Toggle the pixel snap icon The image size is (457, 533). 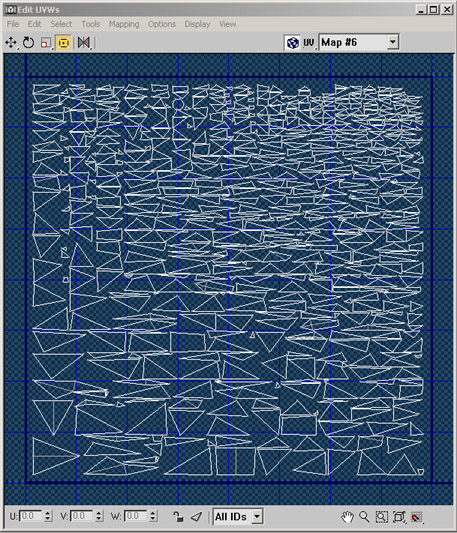click(x=417, y=517)
